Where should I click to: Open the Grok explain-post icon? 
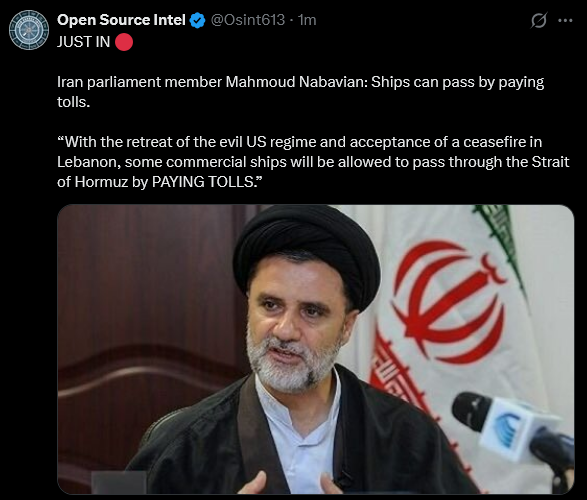point(539,20)
